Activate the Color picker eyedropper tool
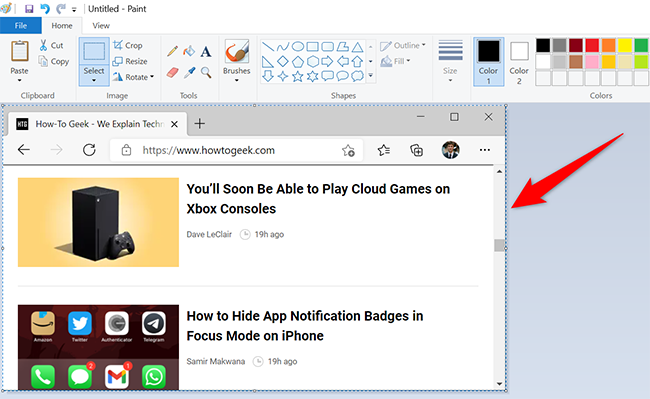Screen dimensions: 650x399 click(189, 73)
